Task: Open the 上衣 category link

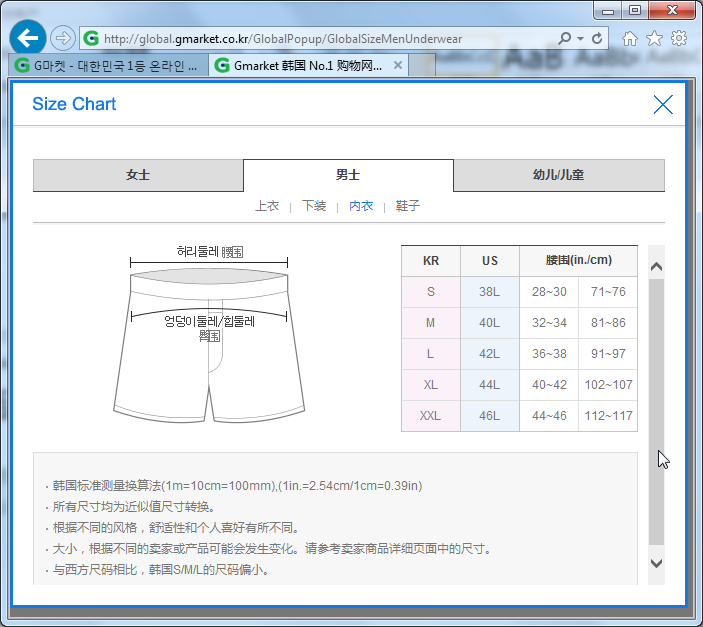Action: click(x=267, y=206)
